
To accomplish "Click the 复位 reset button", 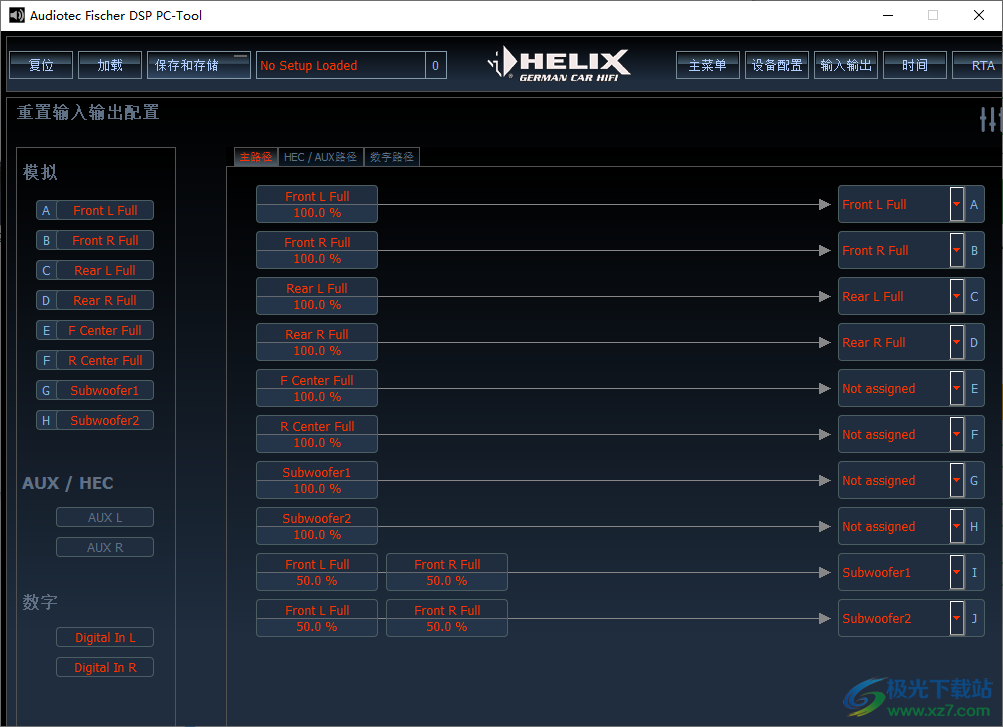I will tap(41, 65).
